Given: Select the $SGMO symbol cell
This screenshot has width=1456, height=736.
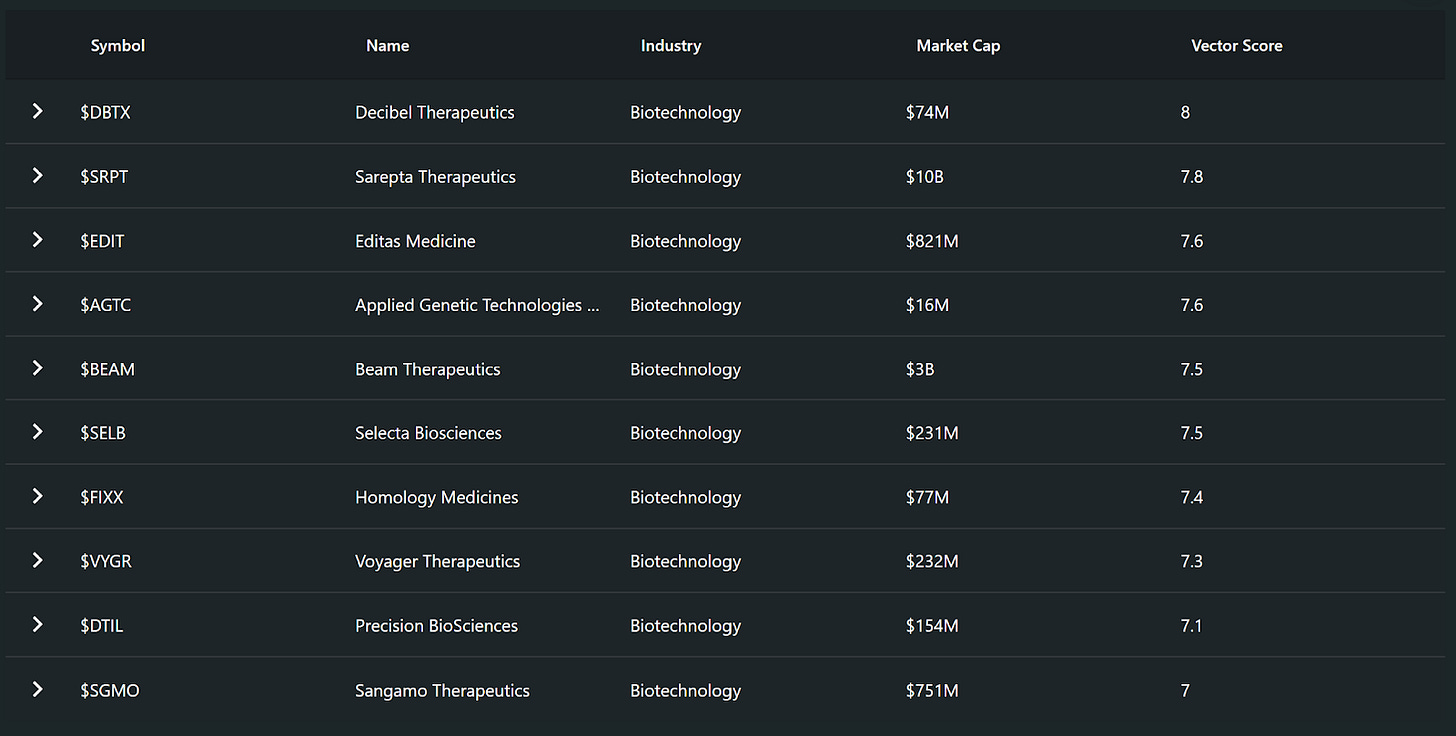Looking at the screenshot, I should (x=110, y=690).
